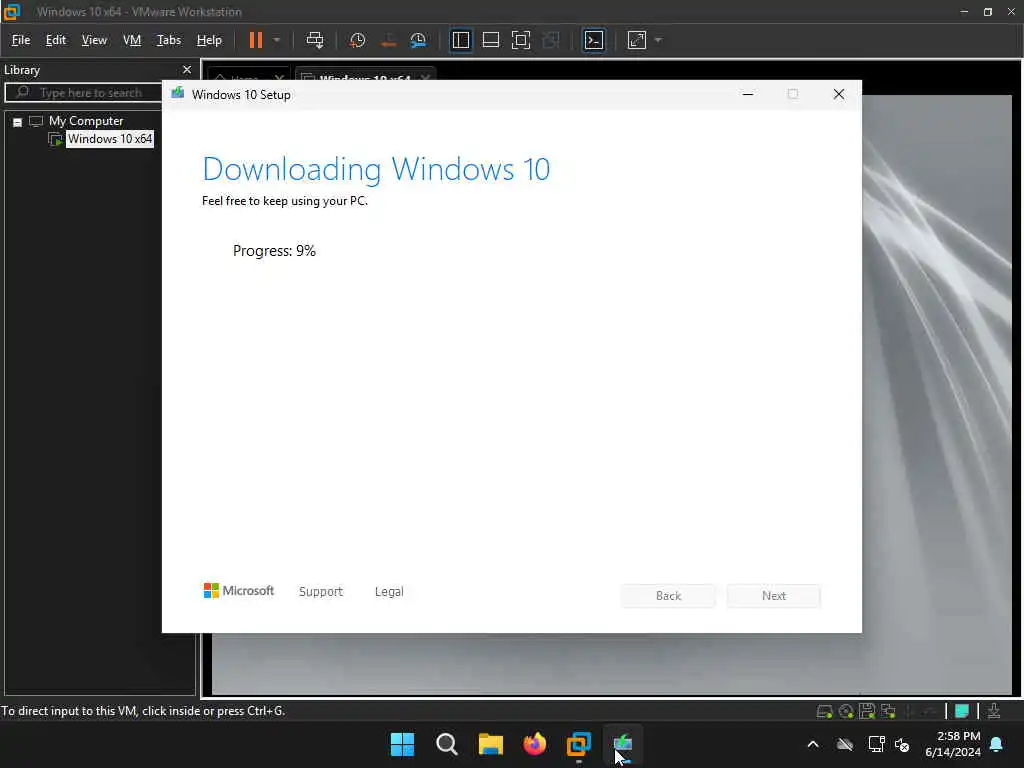
Task: Minimize the Windows 10 Setup window
Action: [x=748, y=95]
